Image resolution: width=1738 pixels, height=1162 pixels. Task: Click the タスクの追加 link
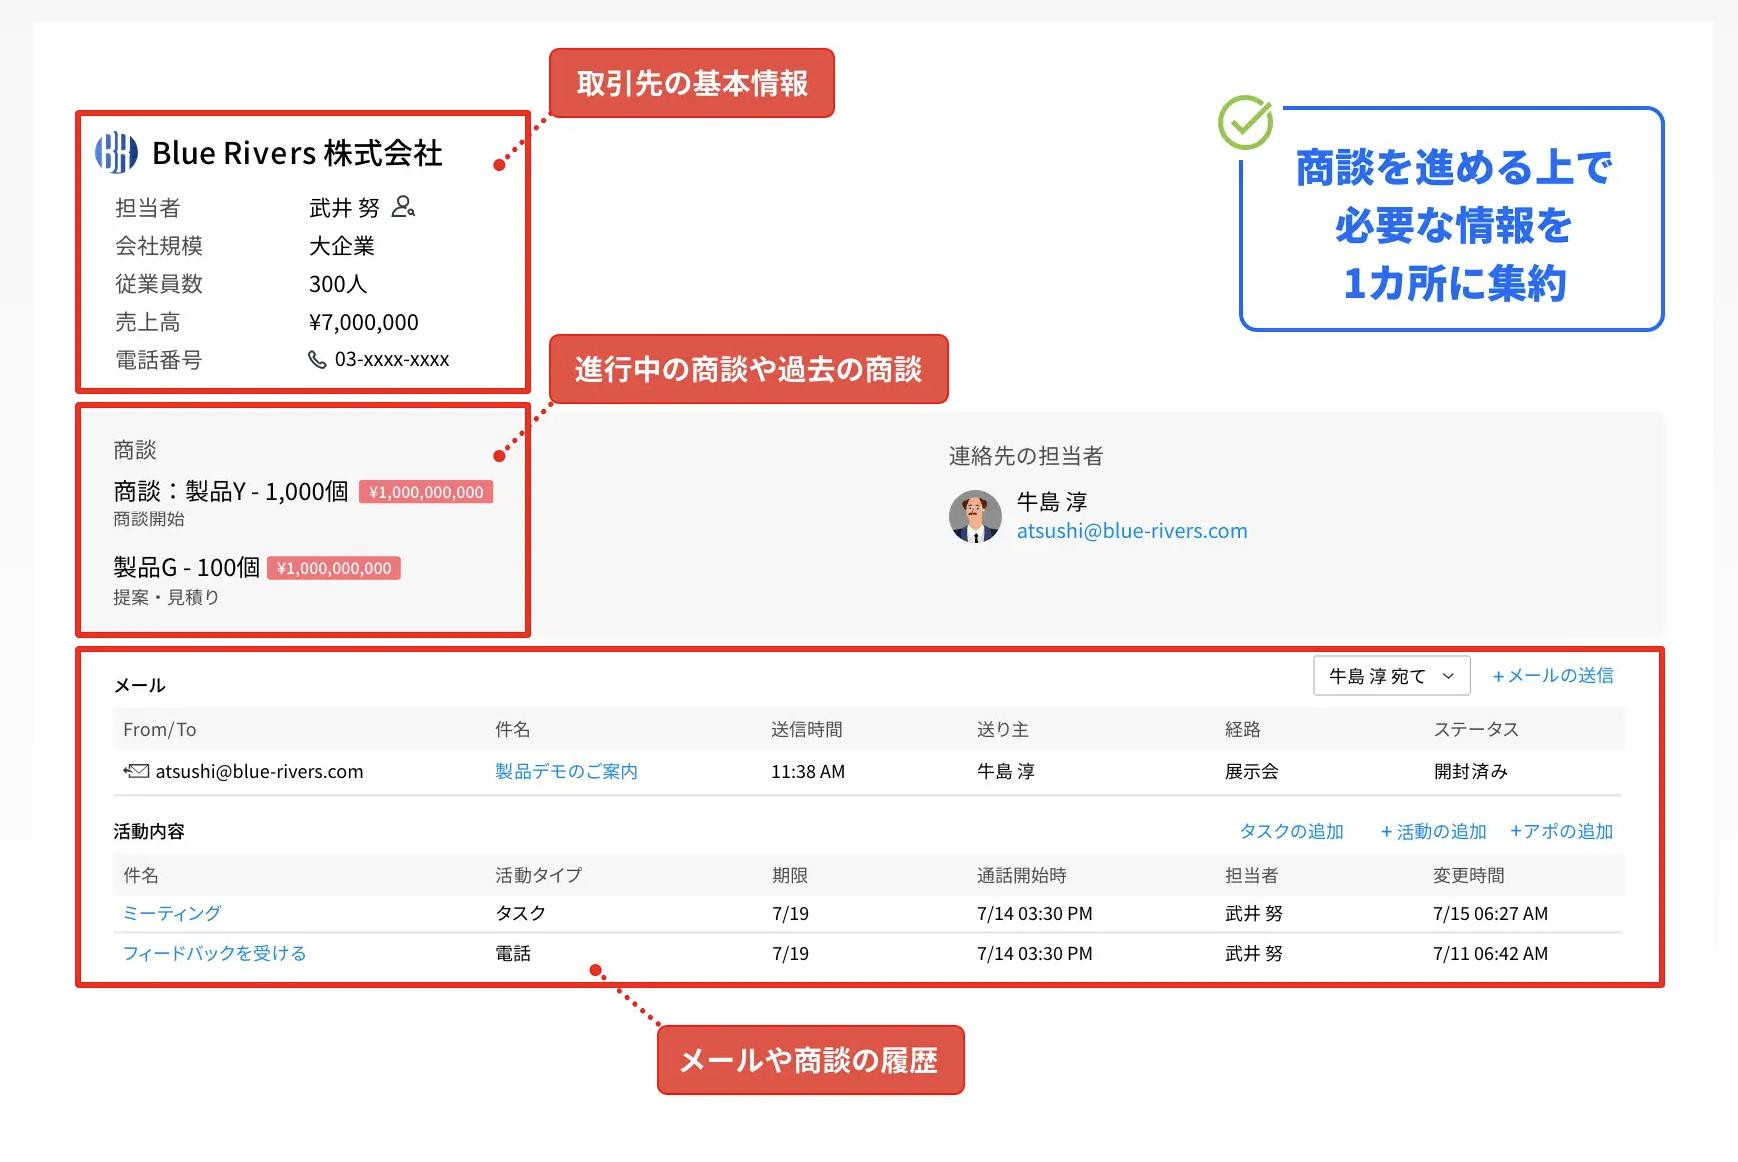[x=1291, y=832]
